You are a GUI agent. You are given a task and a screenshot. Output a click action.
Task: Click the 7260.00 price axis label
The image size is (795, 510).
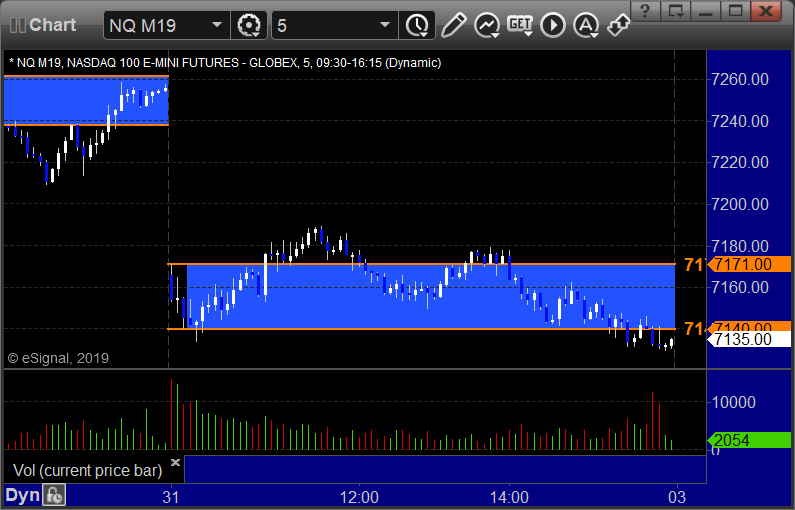740,80
